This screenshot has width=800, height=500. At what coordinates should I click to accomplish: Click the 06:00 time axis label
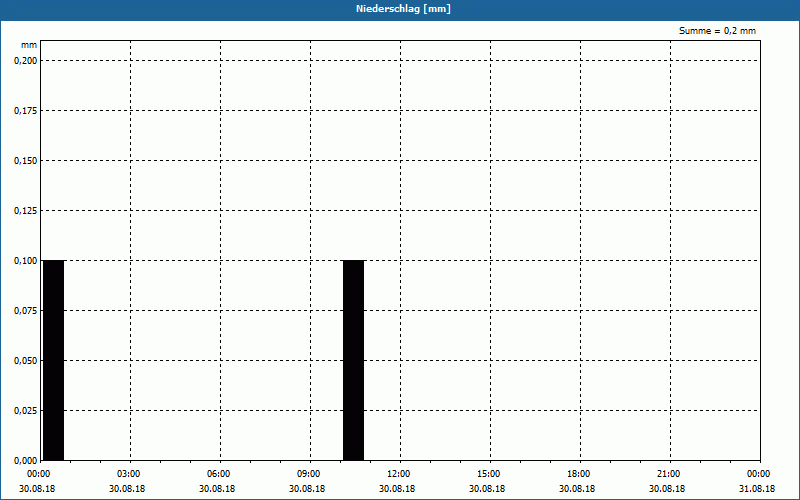218,474
